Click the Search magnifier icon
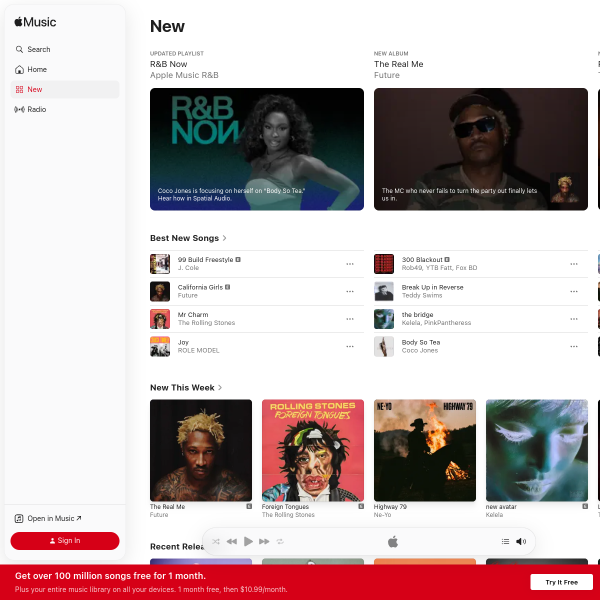 19,49
